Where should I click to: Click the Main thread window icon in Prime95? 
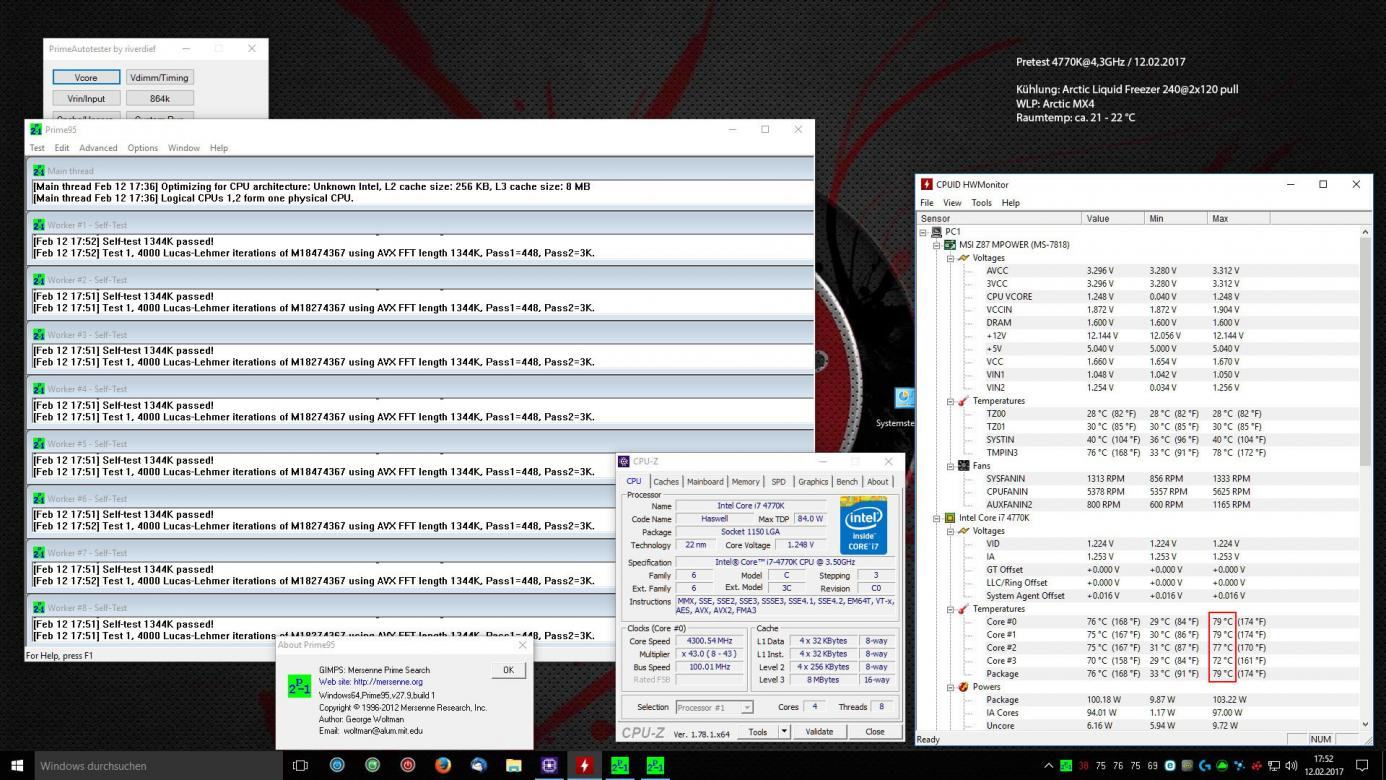click(x=39, y=171)
